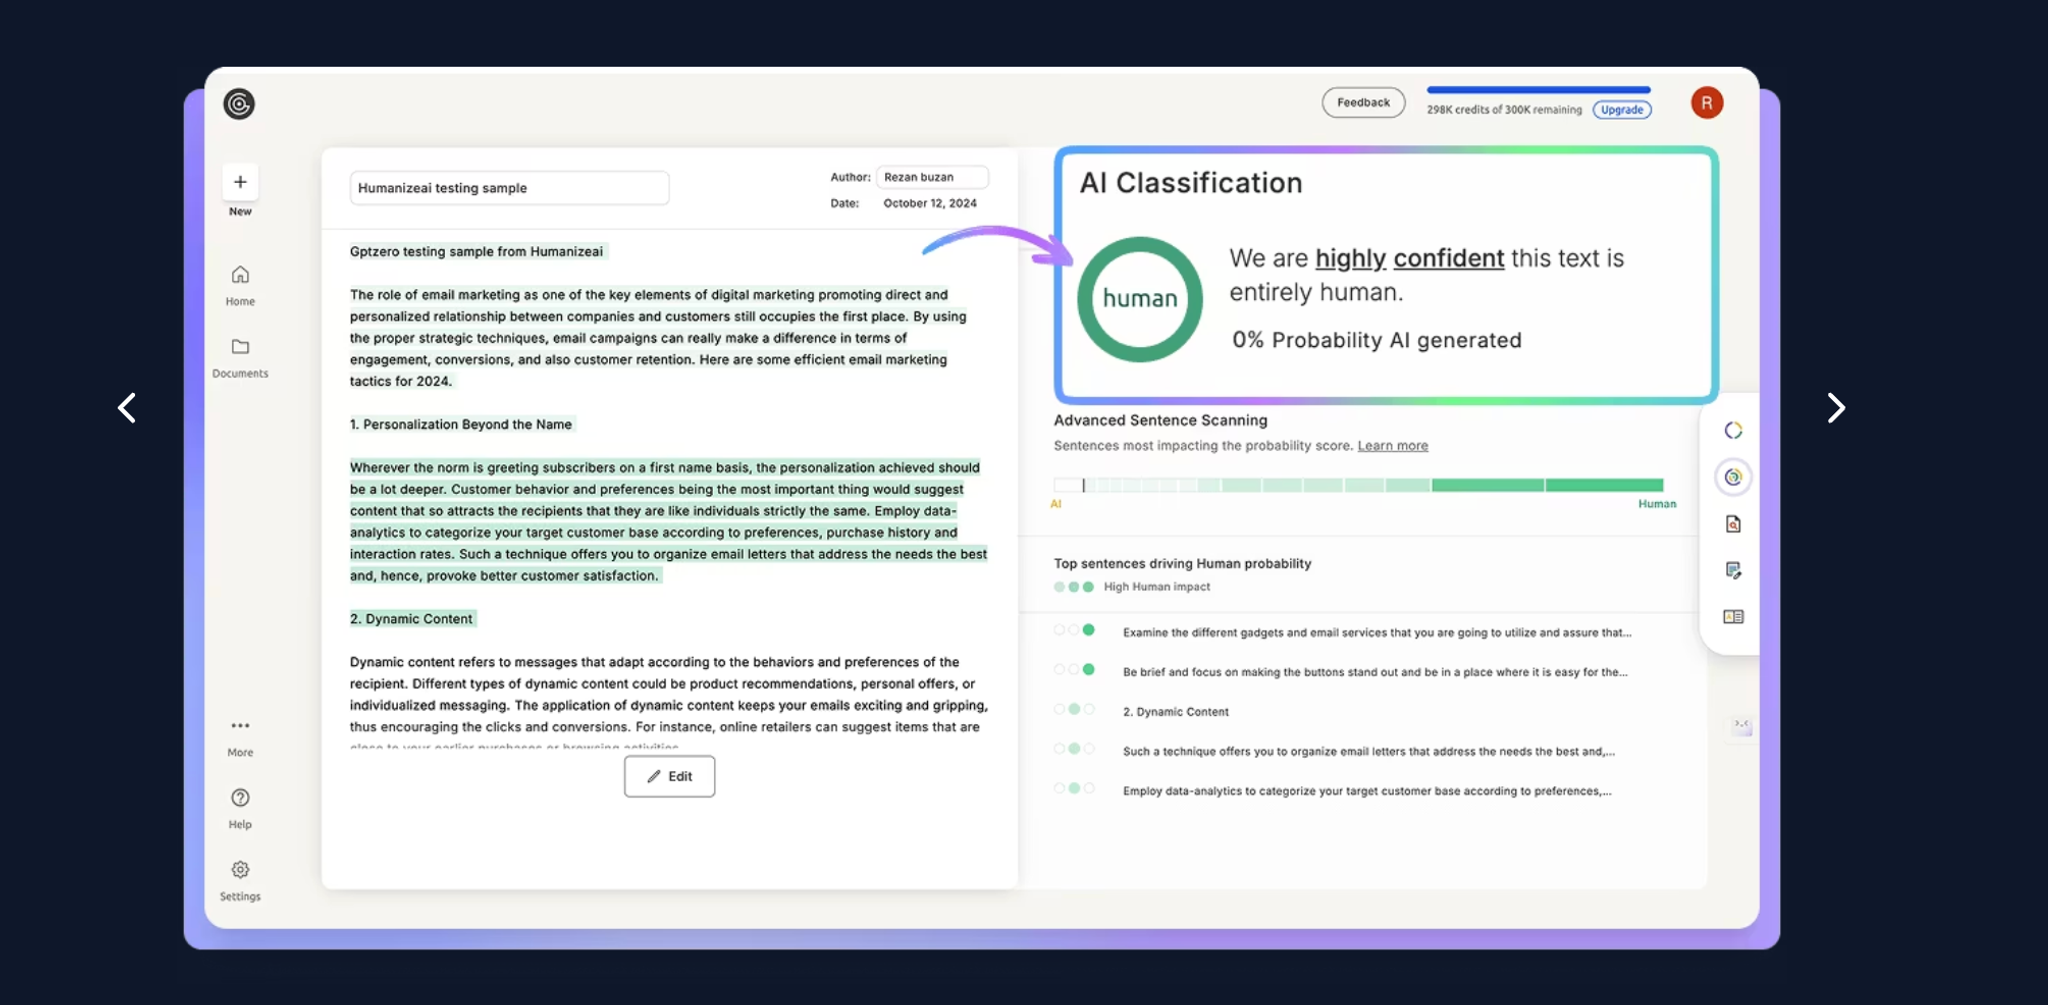The height and width of the screenshot is (1005, 2048).
Task: Open the user profile avatar R
Action: pyautogui.click(x=1707, y=103)
